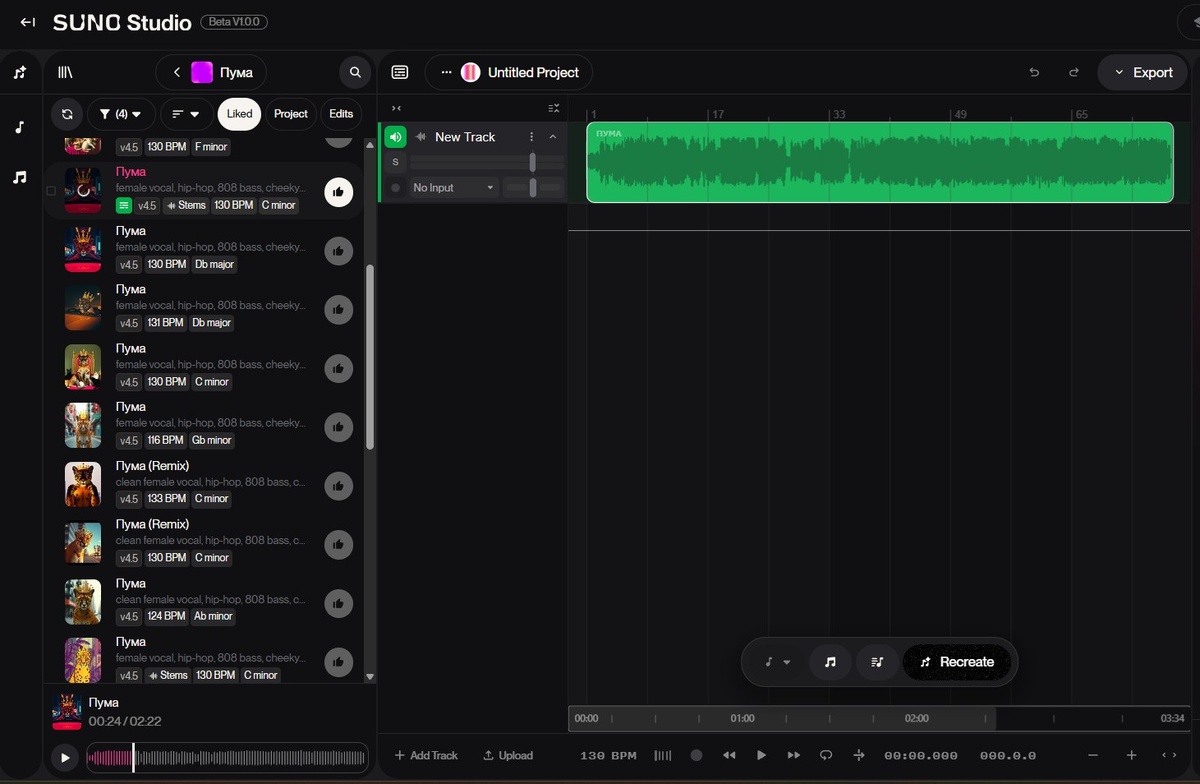The height and width of the screenshot is (784, 1200).
Task: Open search in the library panel
Action: point(355,73)
